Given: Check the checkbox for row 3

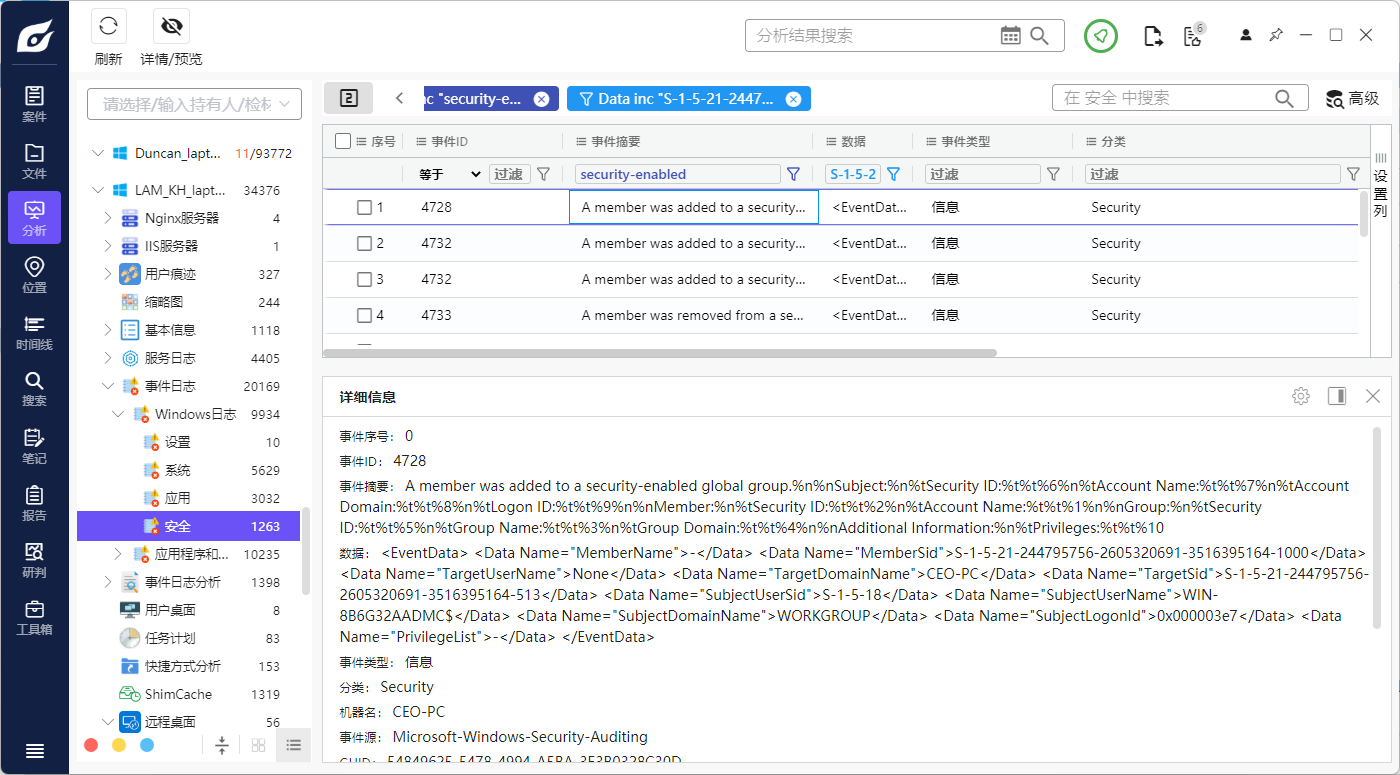Looking at the screenshot, I should coord(365,279).
